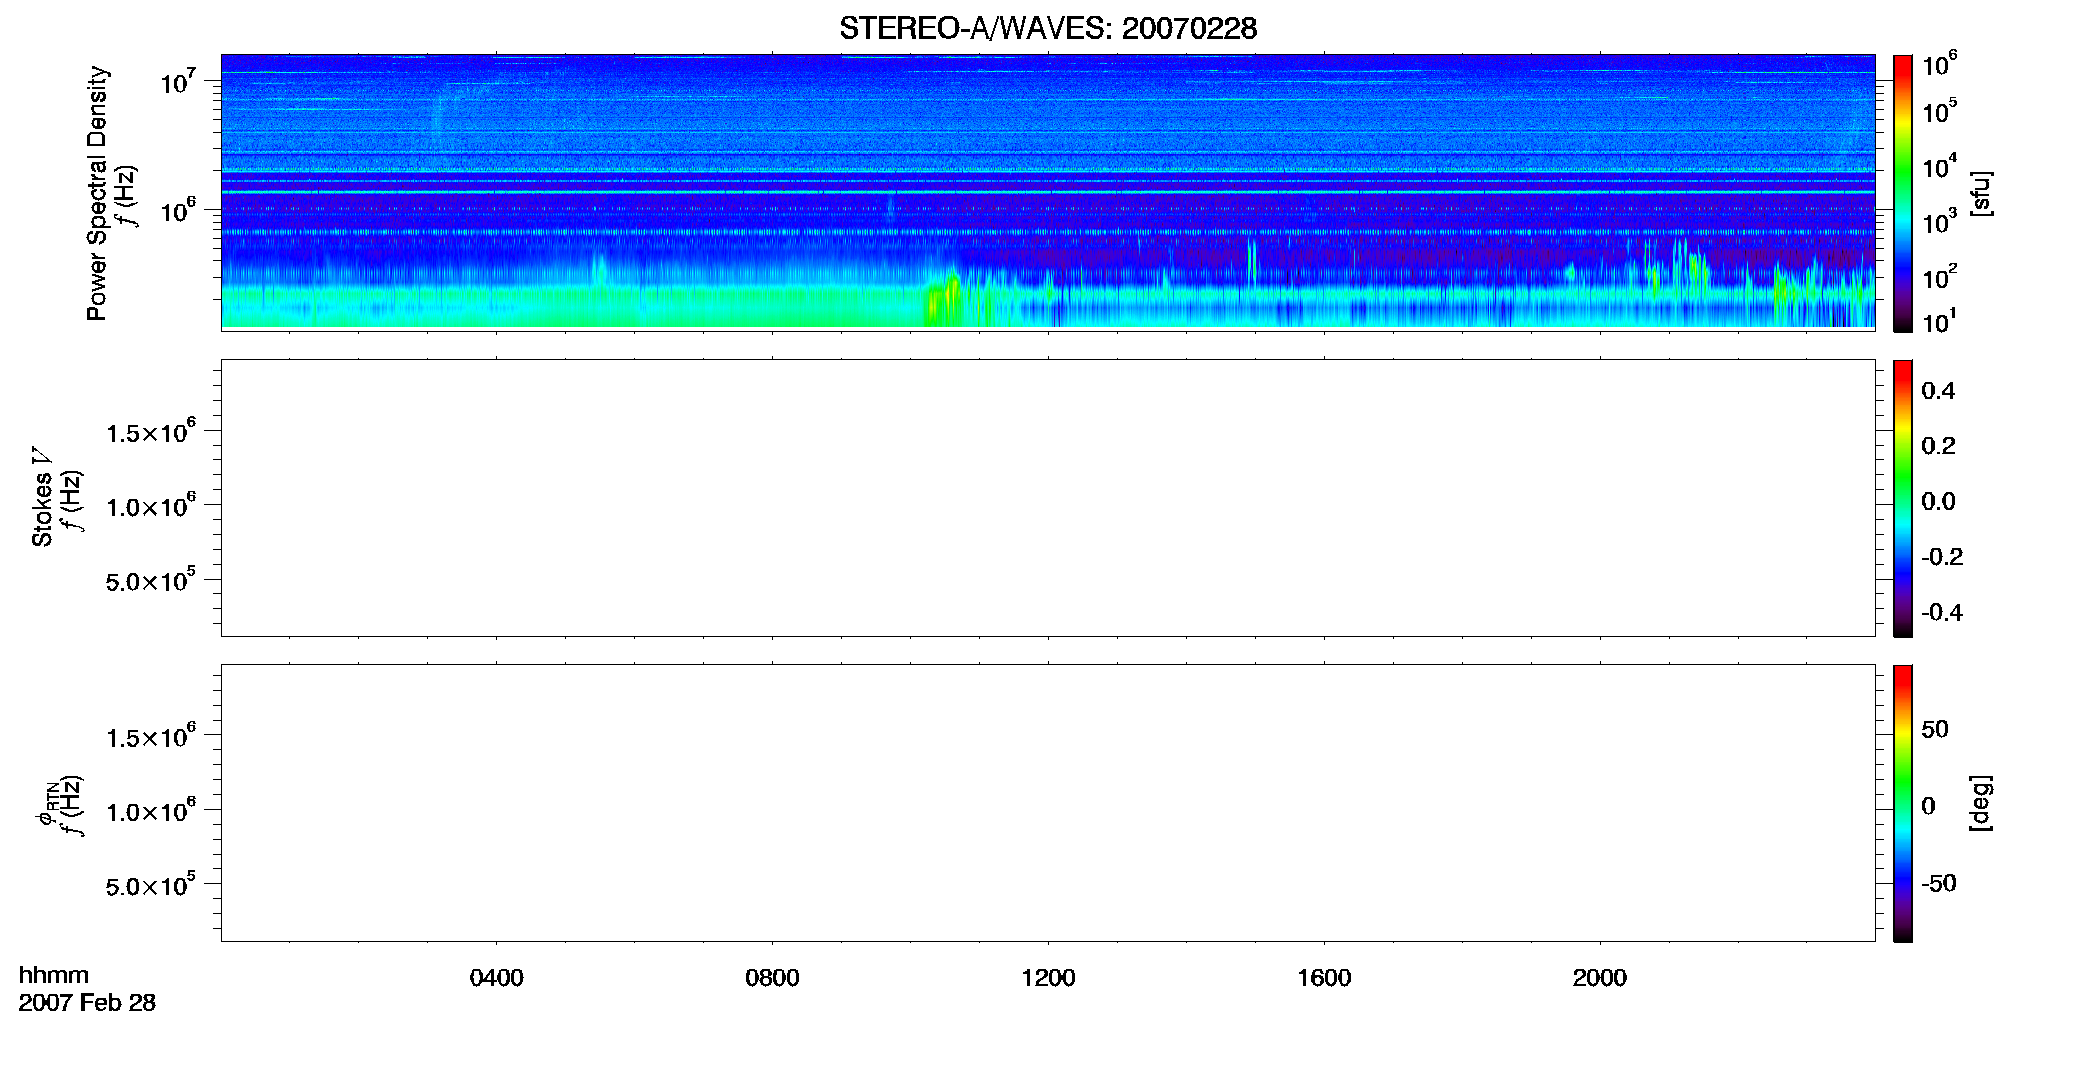Viewport: 2096px width, 1080px height.
Task: Click the 5.0×10^5 tick in phi RTN panel
Action: pyautogui.click(x=150, y=886)
